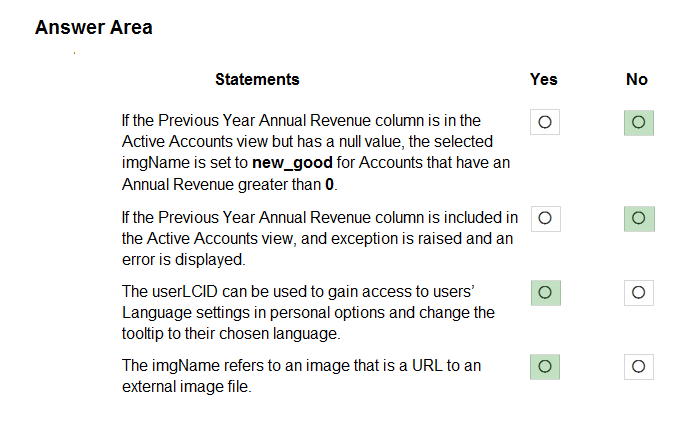Screen dimensions: 699x424
Task: Choose No for the exception raised statement
Action: (639, 218)
